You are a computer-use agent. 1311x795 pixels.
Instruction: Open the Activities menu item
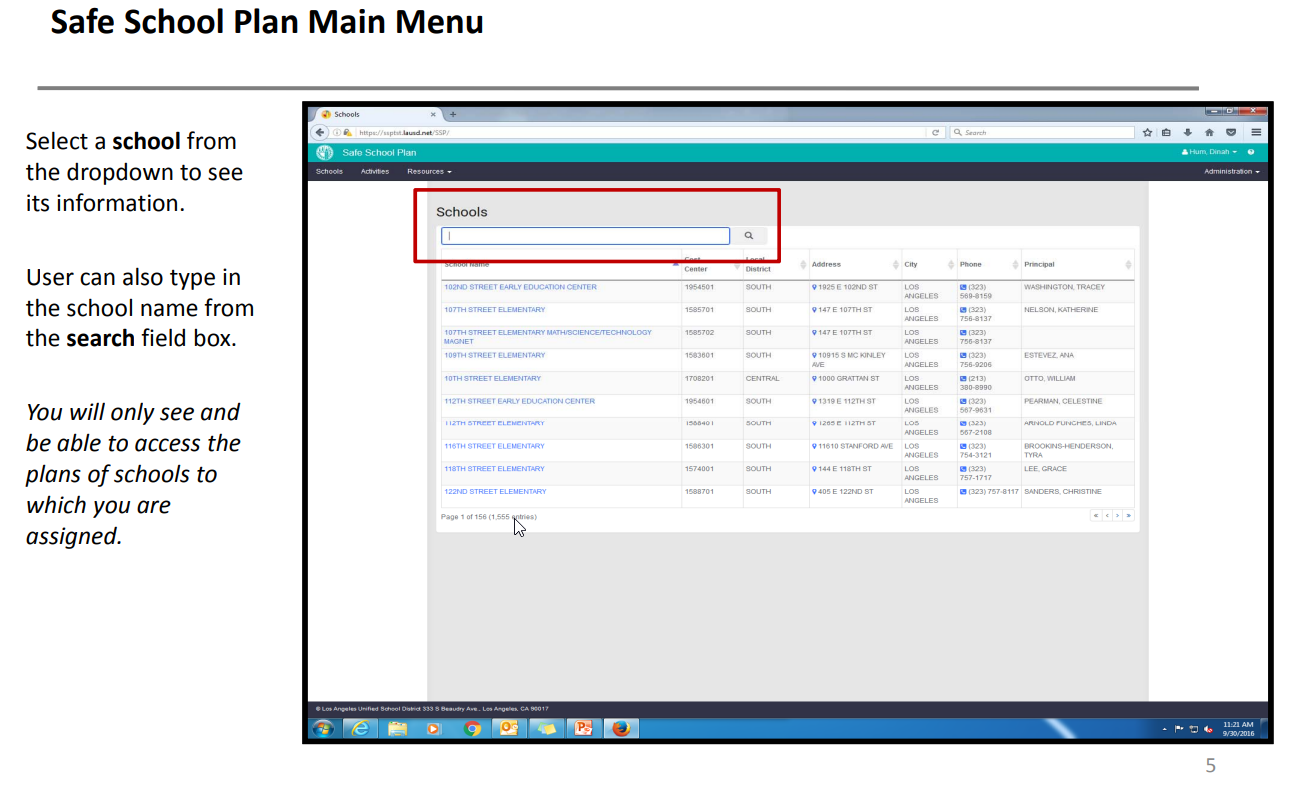[x=375, y=172]
